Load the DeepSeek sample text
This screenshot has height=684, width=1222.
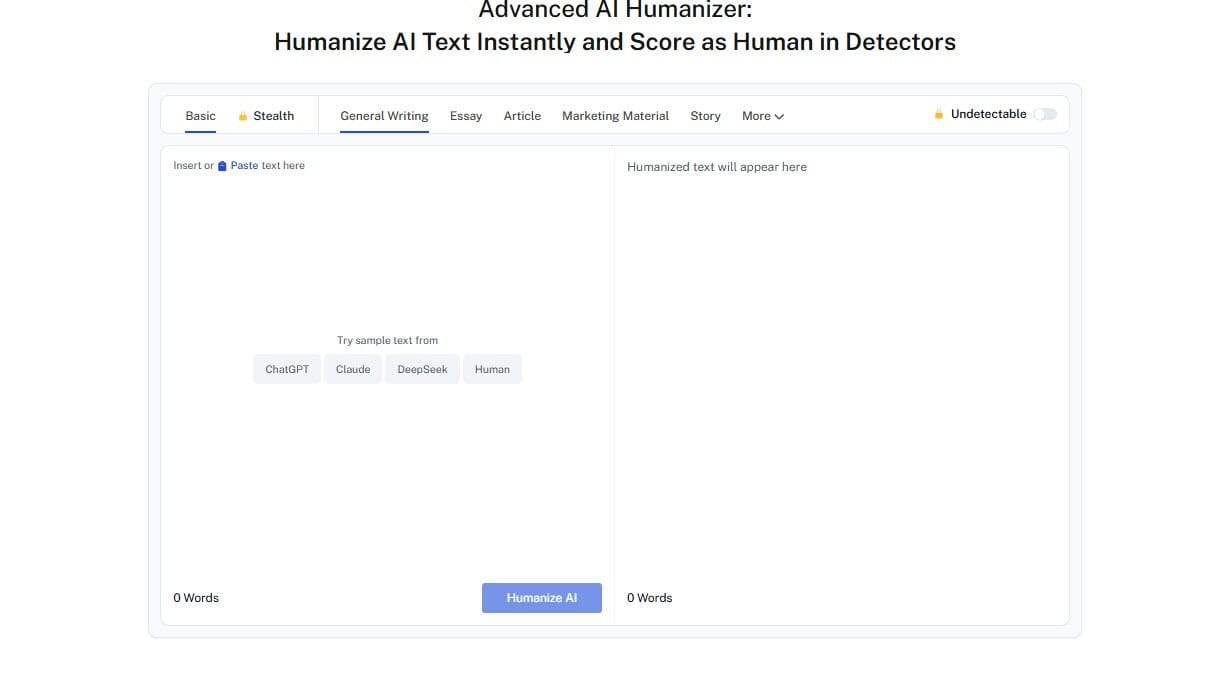point(422,368)
